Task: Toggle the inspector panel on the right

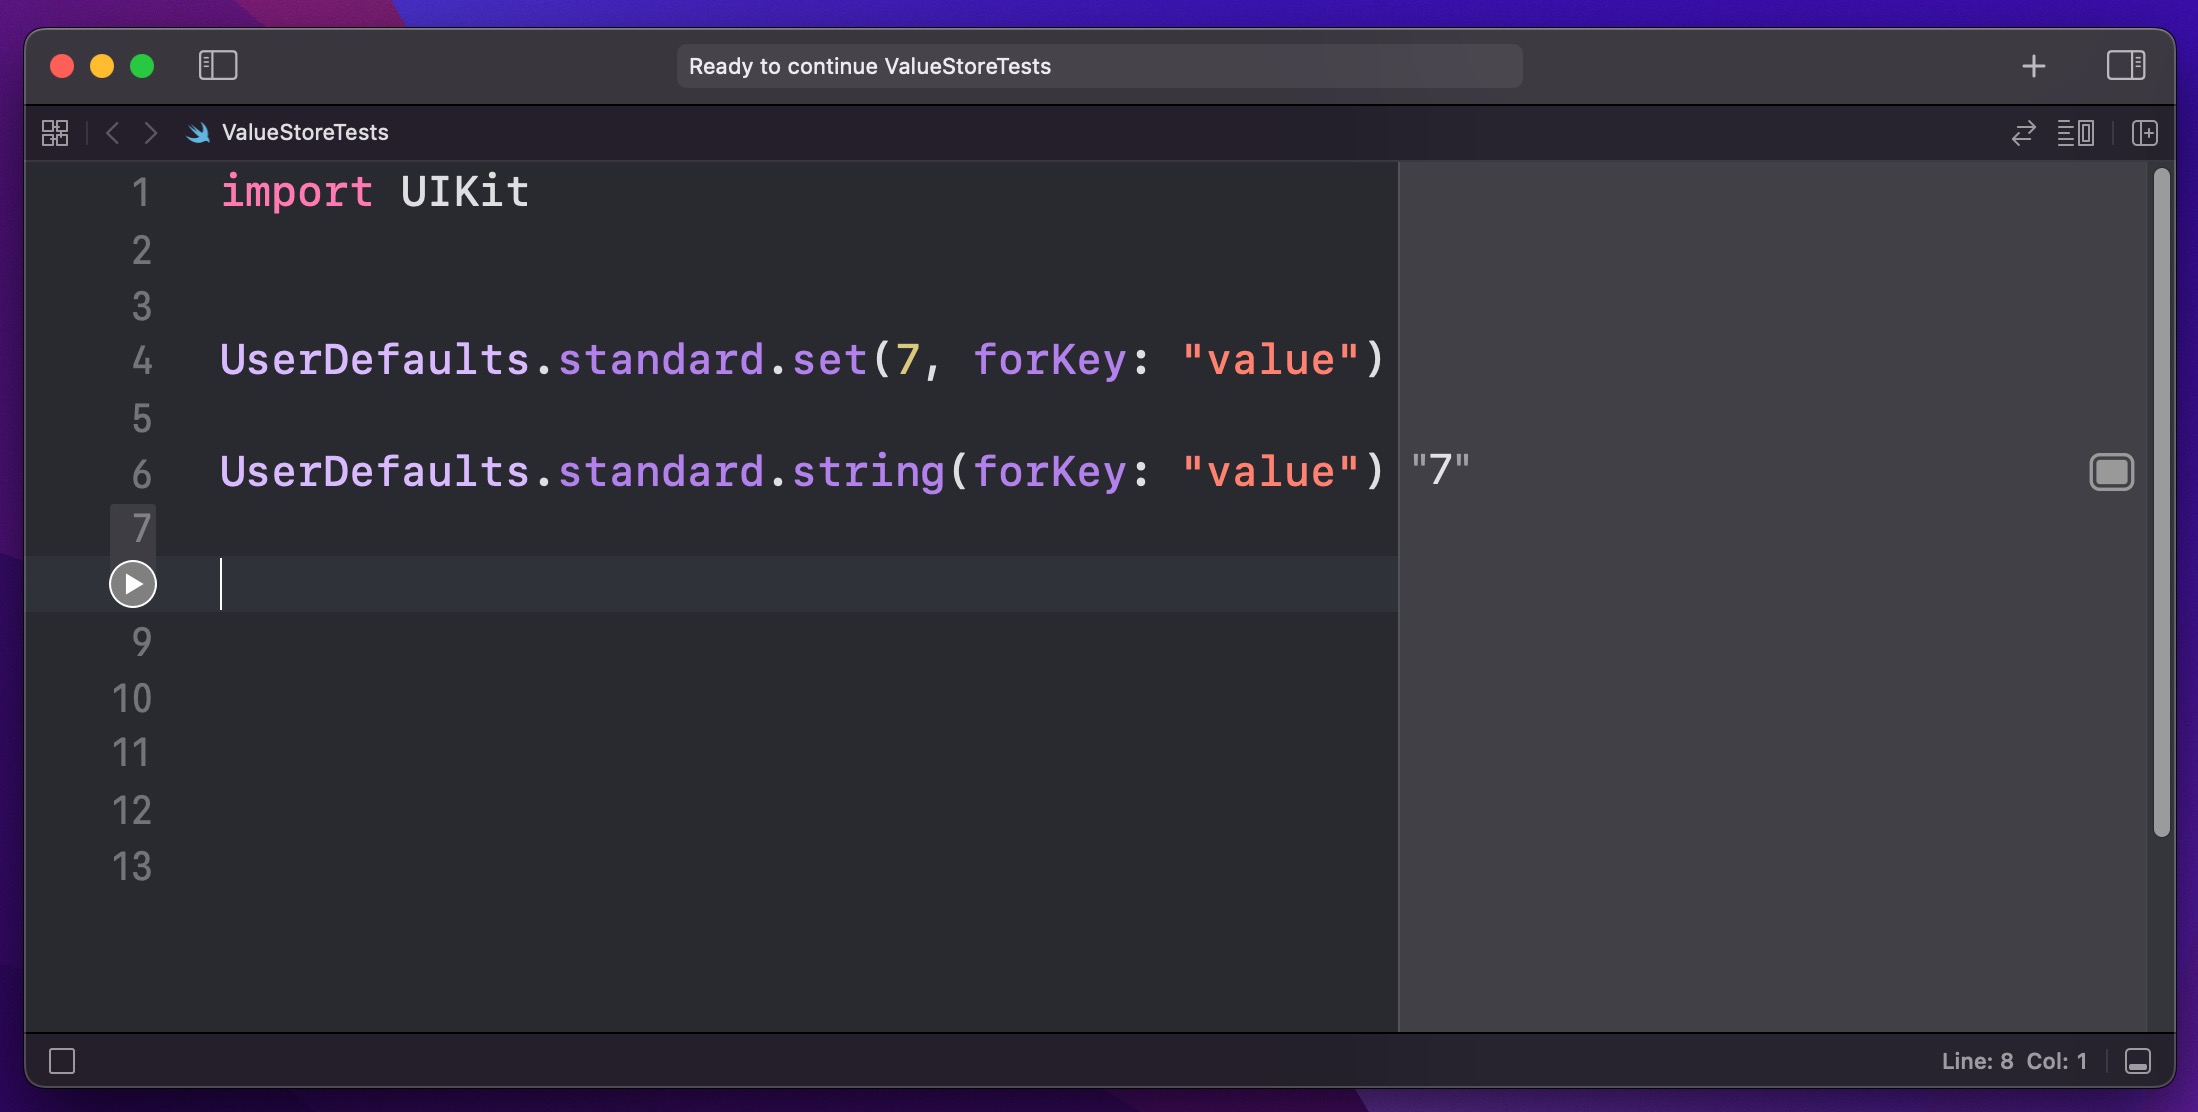Action: pyautogui.click(x=2125, y=66)
